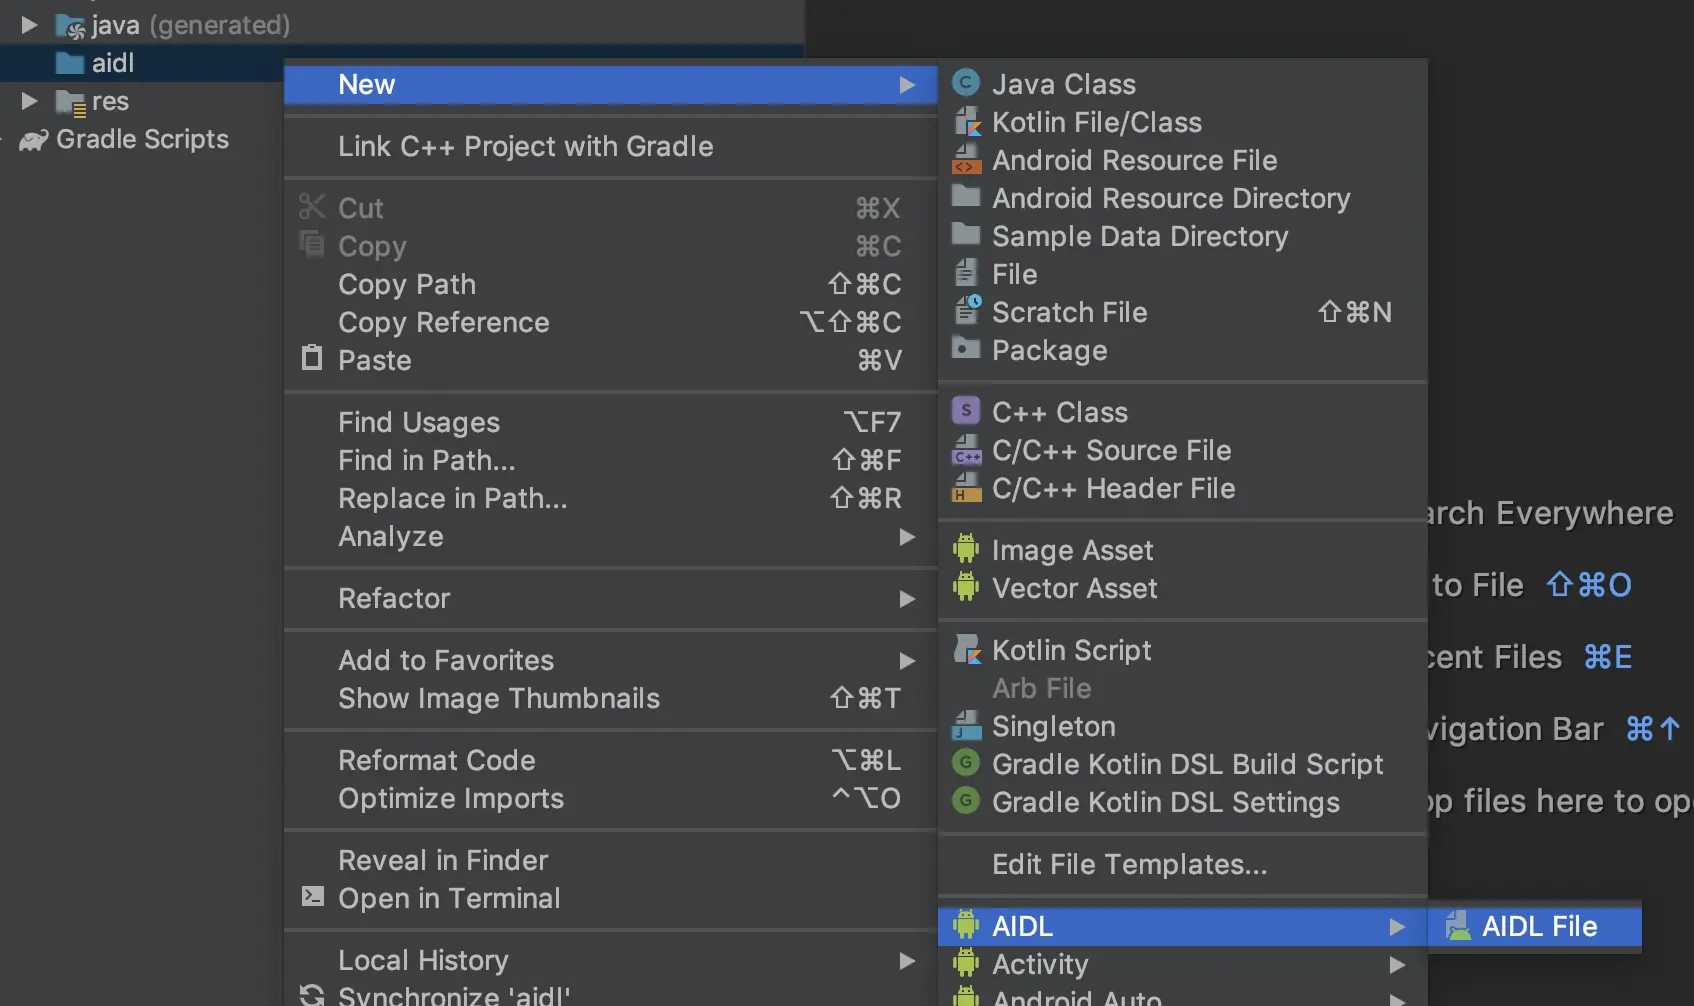
Task: Choose Find Usages menu entry
Action: [419, 422]
